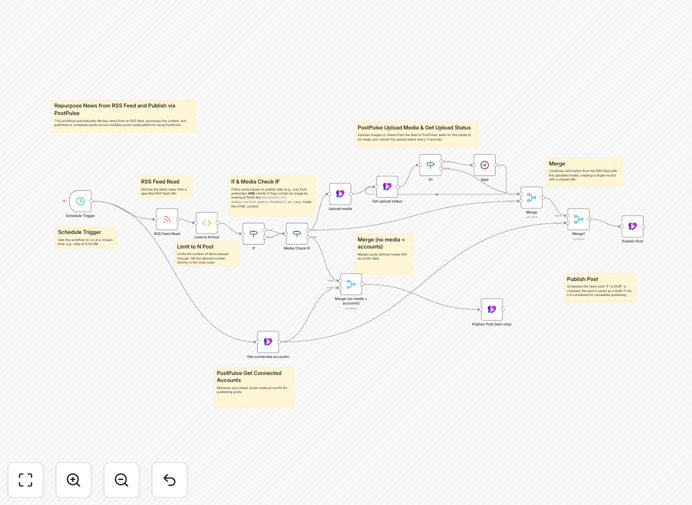Open the Merge1 node

(578, 219)
